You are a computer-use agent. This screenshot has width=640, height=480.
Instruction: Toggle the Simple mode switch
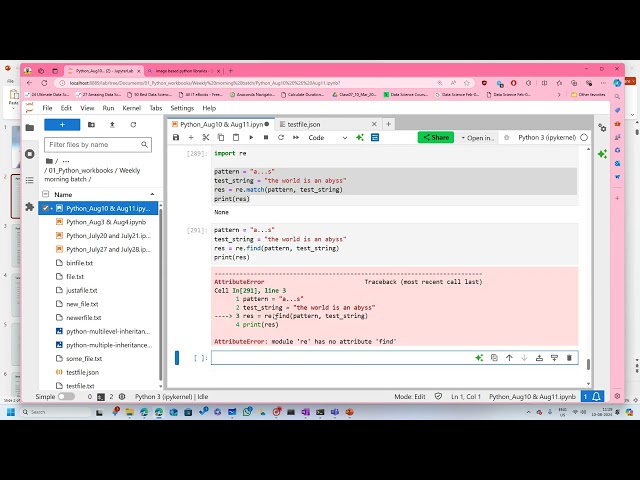pos(66,396)
